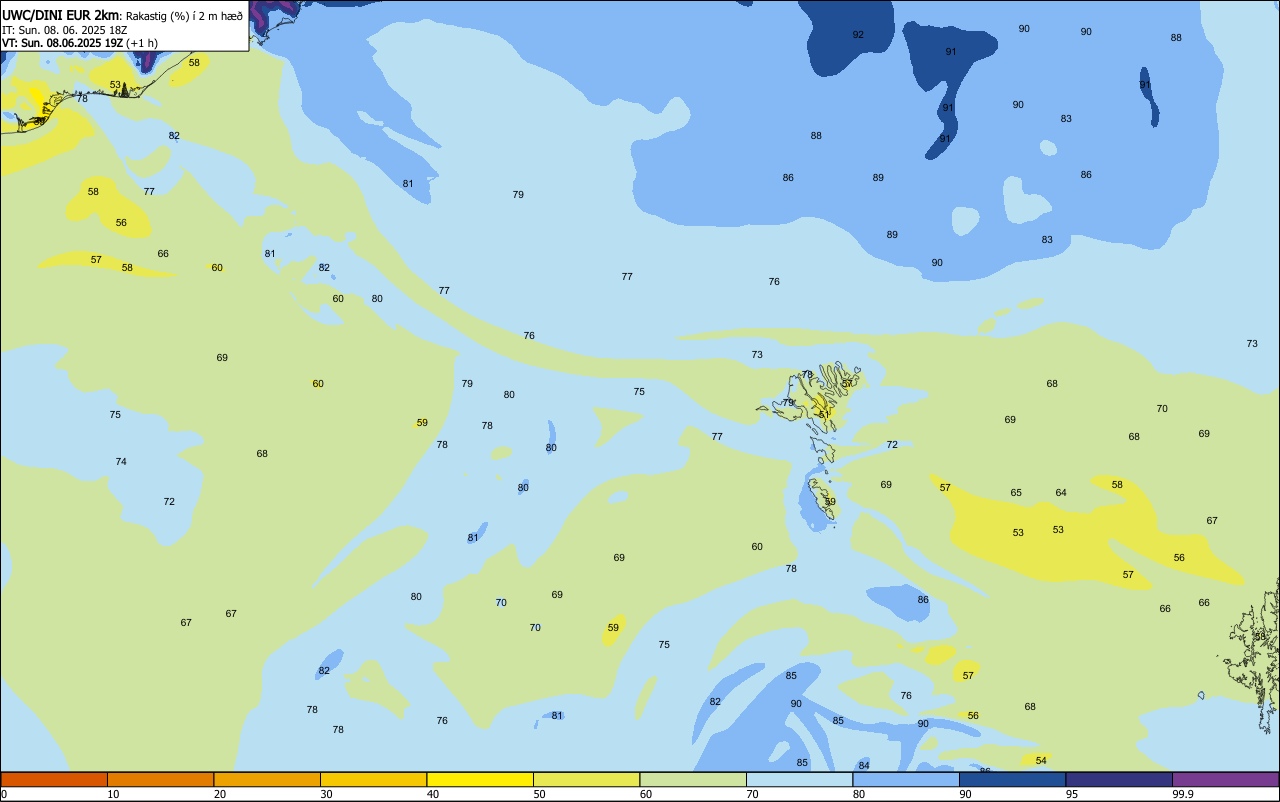The height and width of the screenshot is (802, 1280).
Task: Click the medium blue 80–90 legend swatch
Action: tap(906, 779)
